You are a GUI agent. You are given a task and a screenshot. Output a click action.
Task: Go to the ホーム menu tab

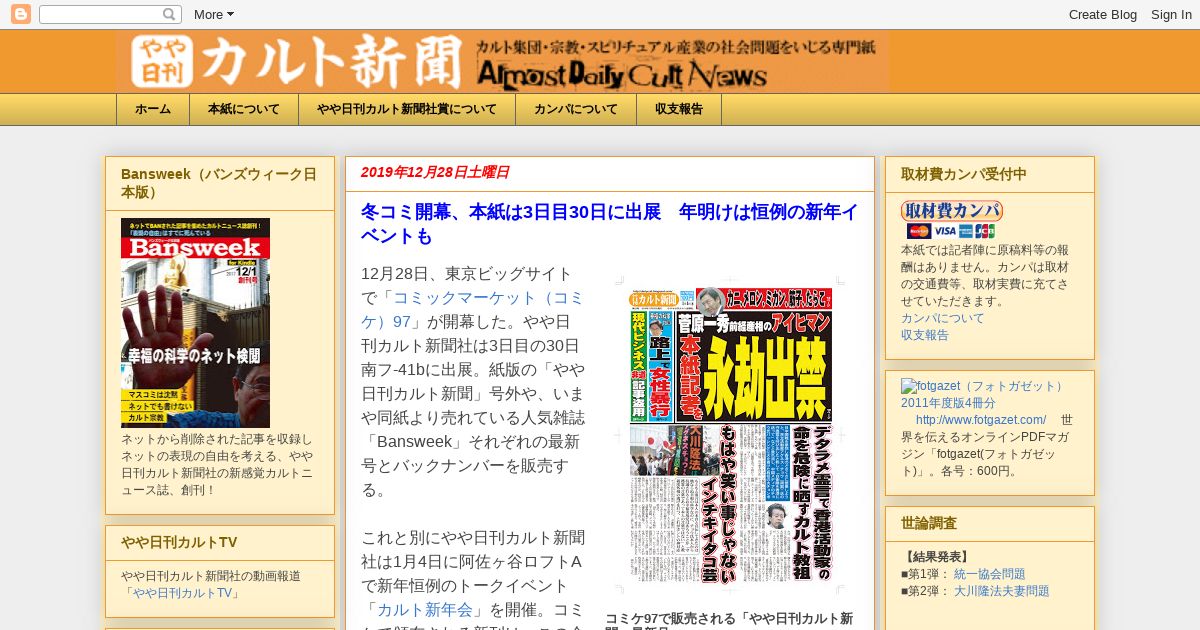coord(153,109)
